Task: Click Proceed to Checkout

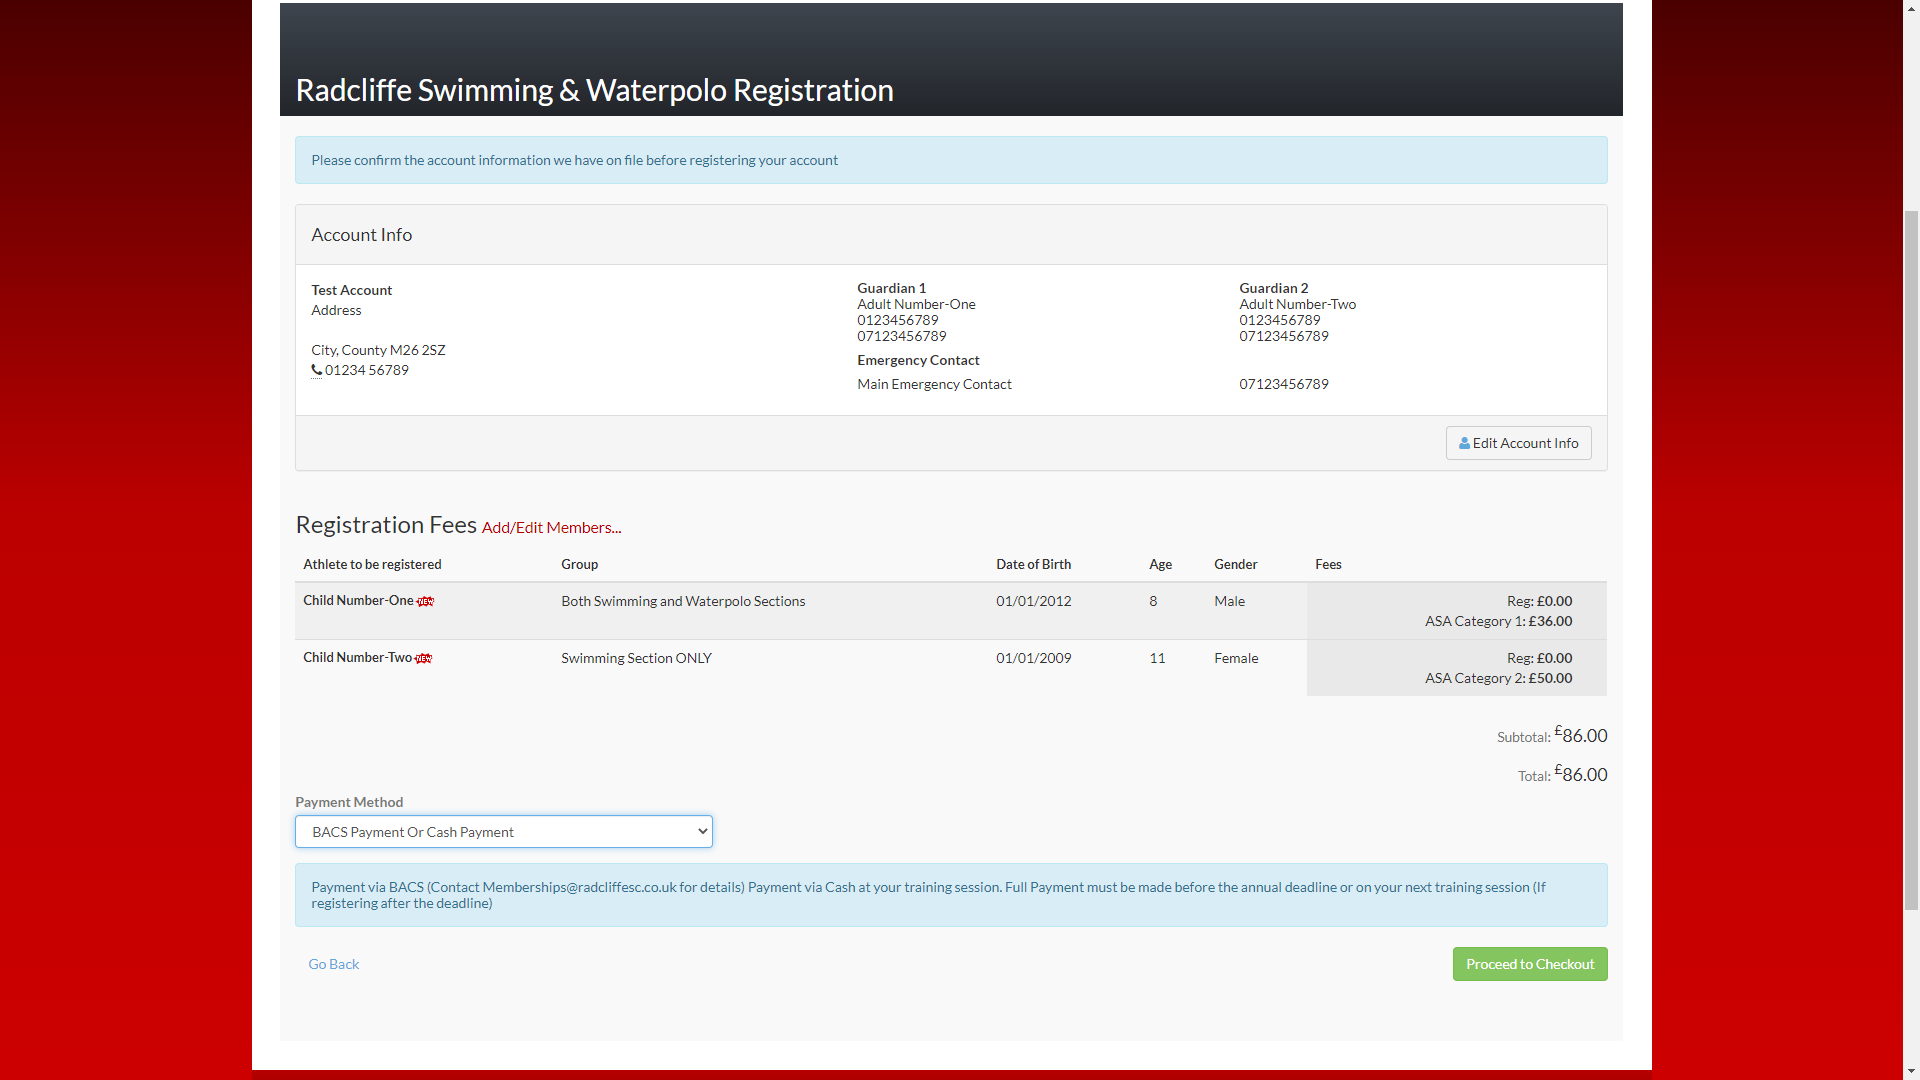Action: coord(1529,963)
